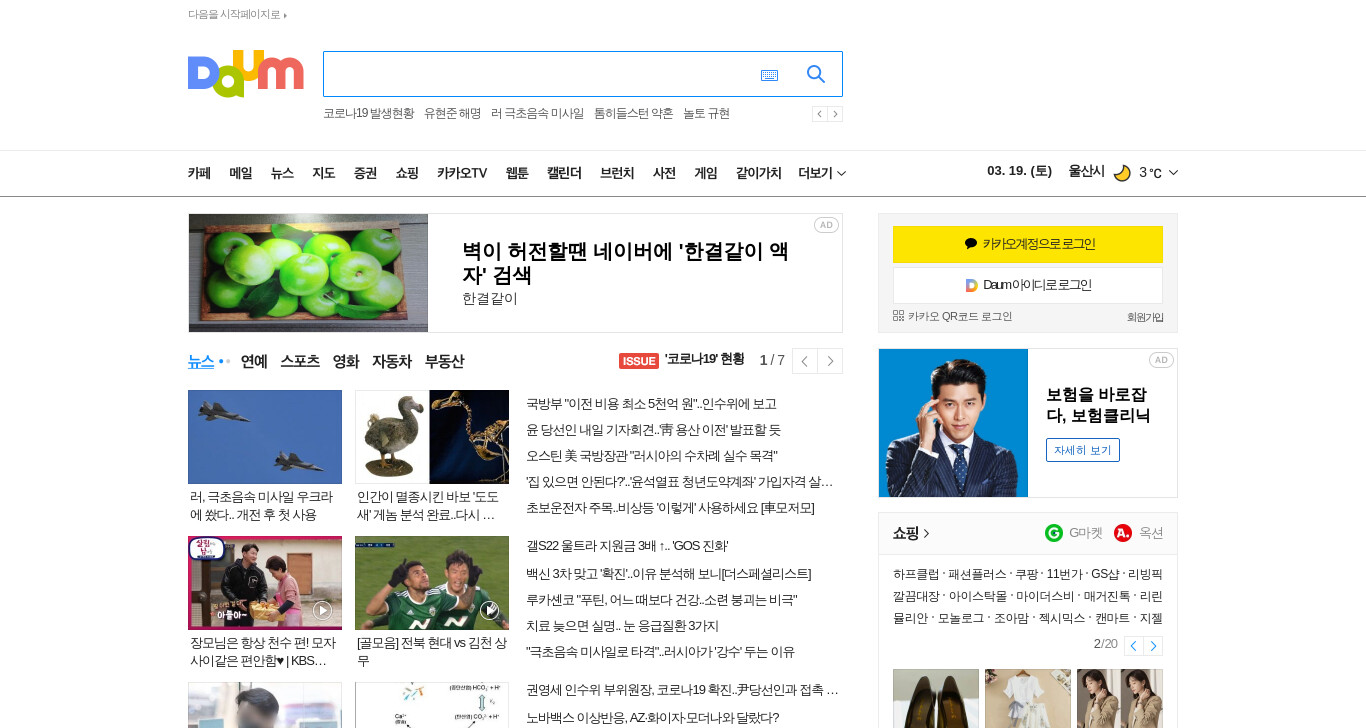Go to previous news page arrow
Screen dimensions: 1366x728
point(805,361)
